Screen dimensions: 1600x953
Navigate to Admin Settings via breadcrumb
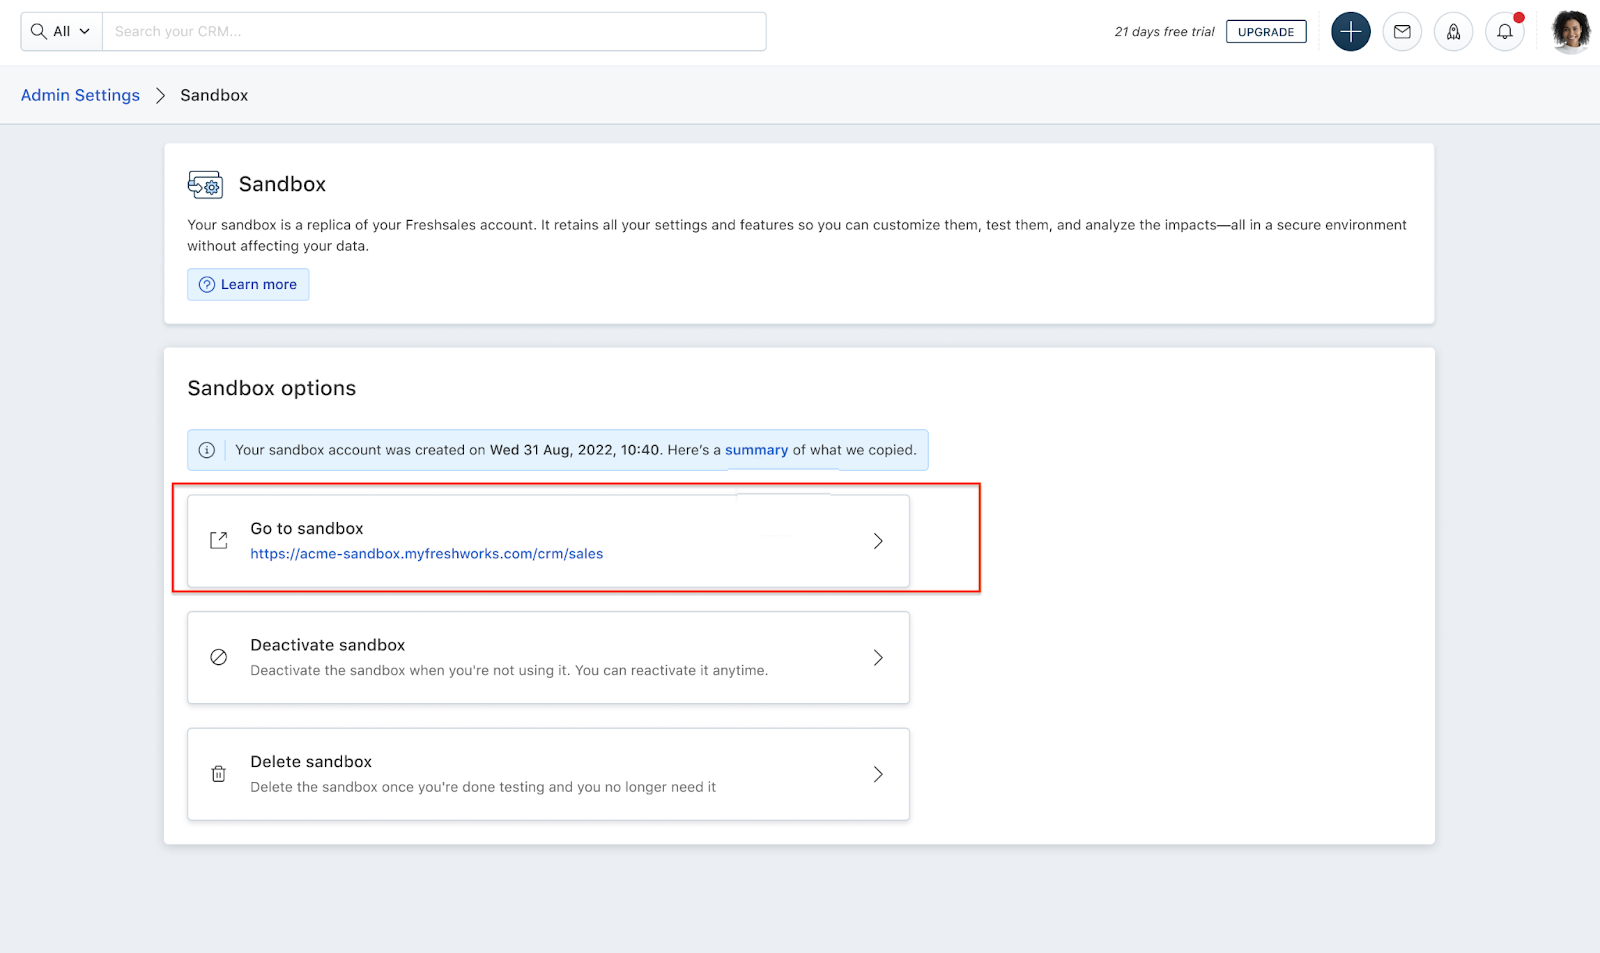point(80,94)
